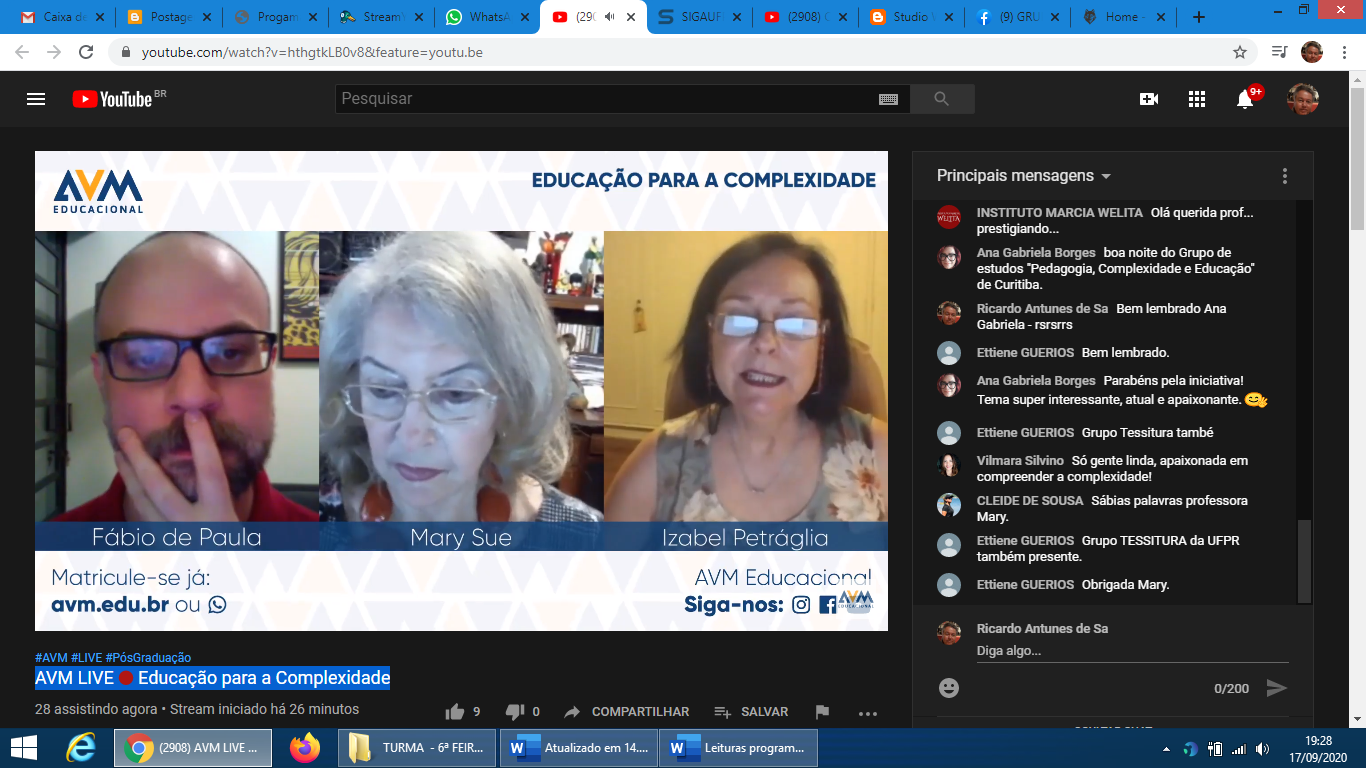Image resolution: width=1366 pixels, height=768 pixels.
Task: Open the emoji picker in chat
Action: [x=949, y=688]
